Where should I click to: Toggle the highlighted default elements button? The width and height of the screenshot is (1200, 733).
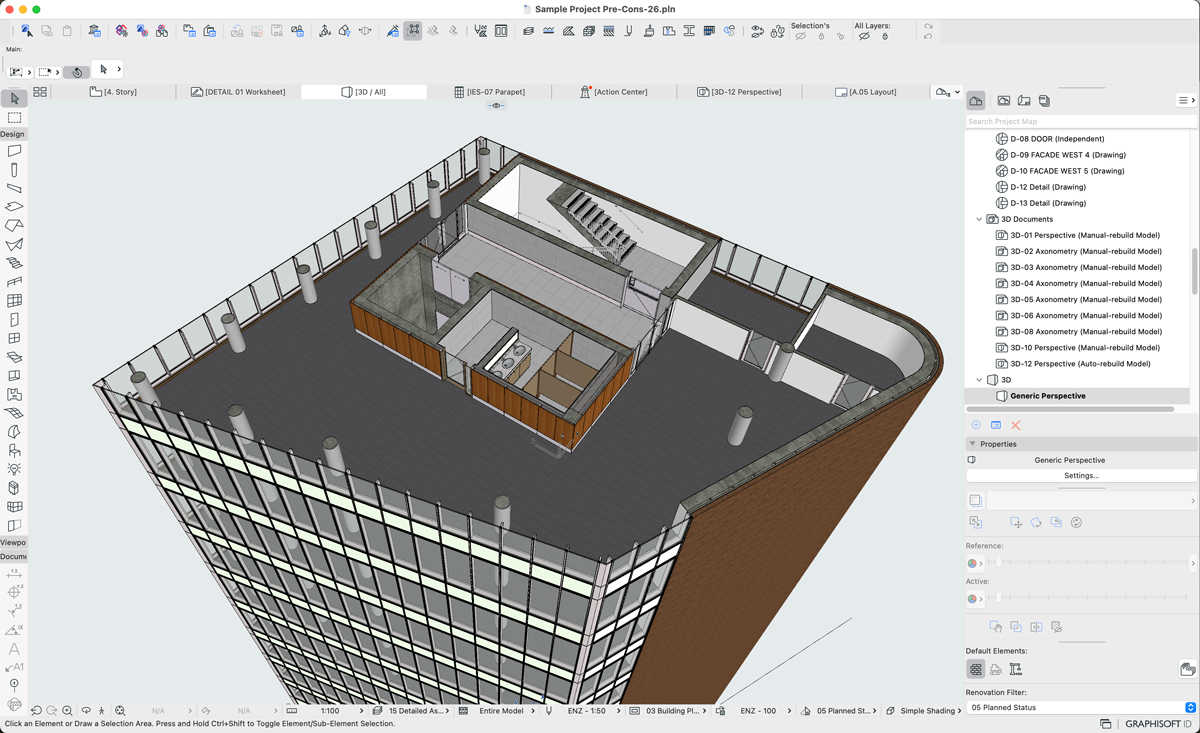pos(976,669)
